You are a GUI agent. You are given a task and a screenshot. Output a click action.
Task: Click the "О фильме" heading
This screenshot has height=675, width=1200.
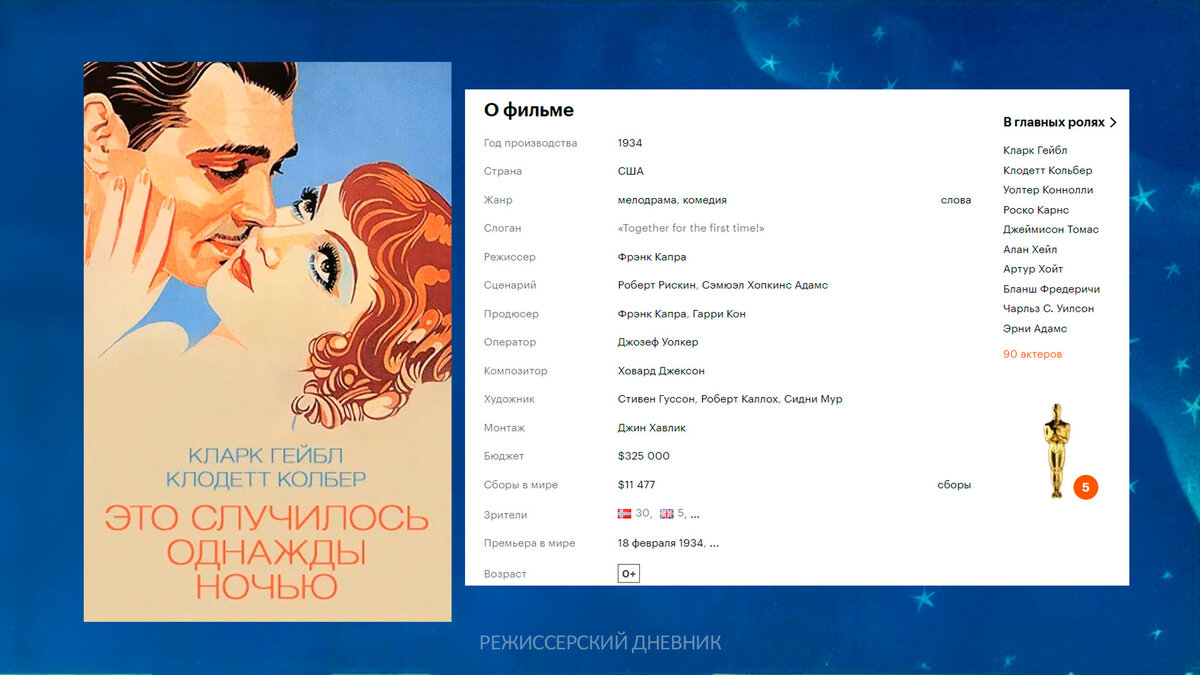pos(529,110)
